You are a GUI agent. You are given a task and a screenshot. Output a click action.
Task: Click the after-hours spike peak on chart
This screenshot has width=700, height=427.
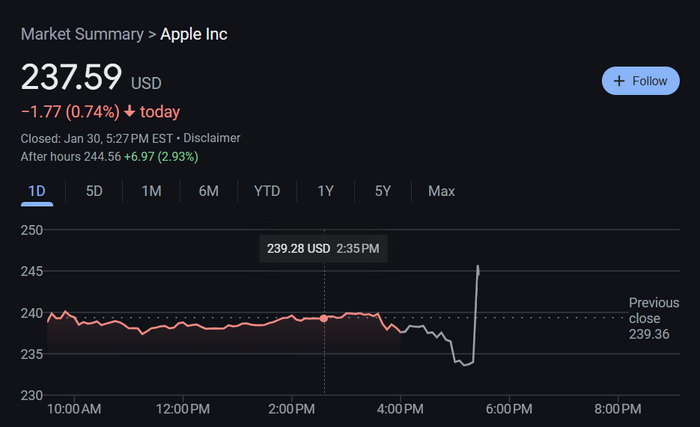pyautogui.click(x=478, y=267)
